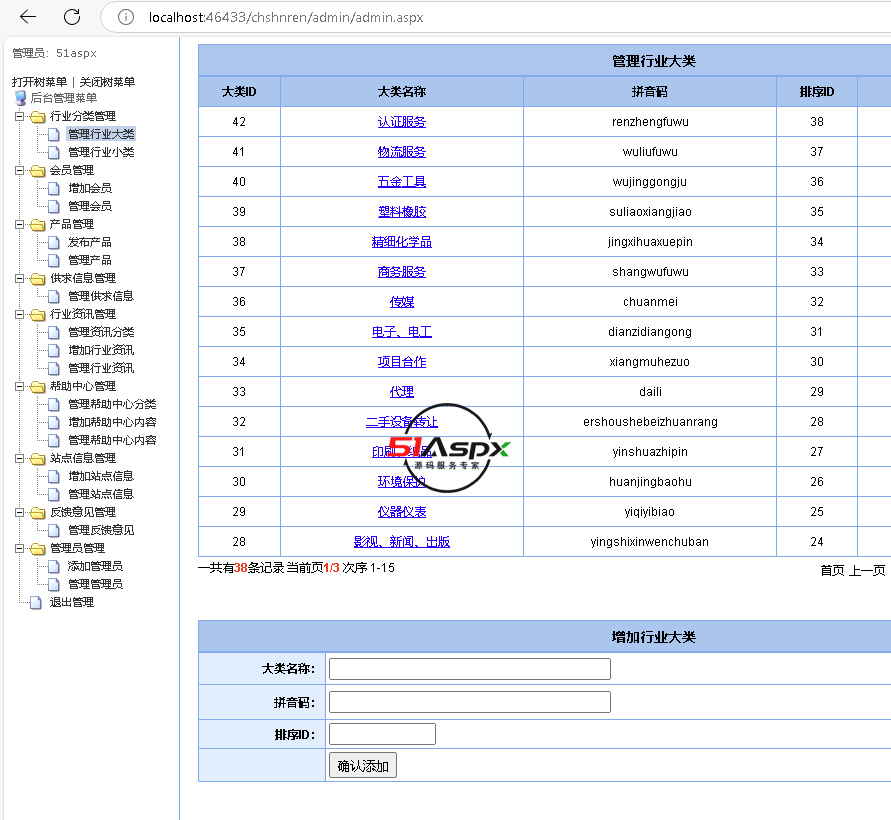This screenshot has height=820, width=891.
Task: Click the pinyin cell 'chuanmei'
Action: point(650,302)
